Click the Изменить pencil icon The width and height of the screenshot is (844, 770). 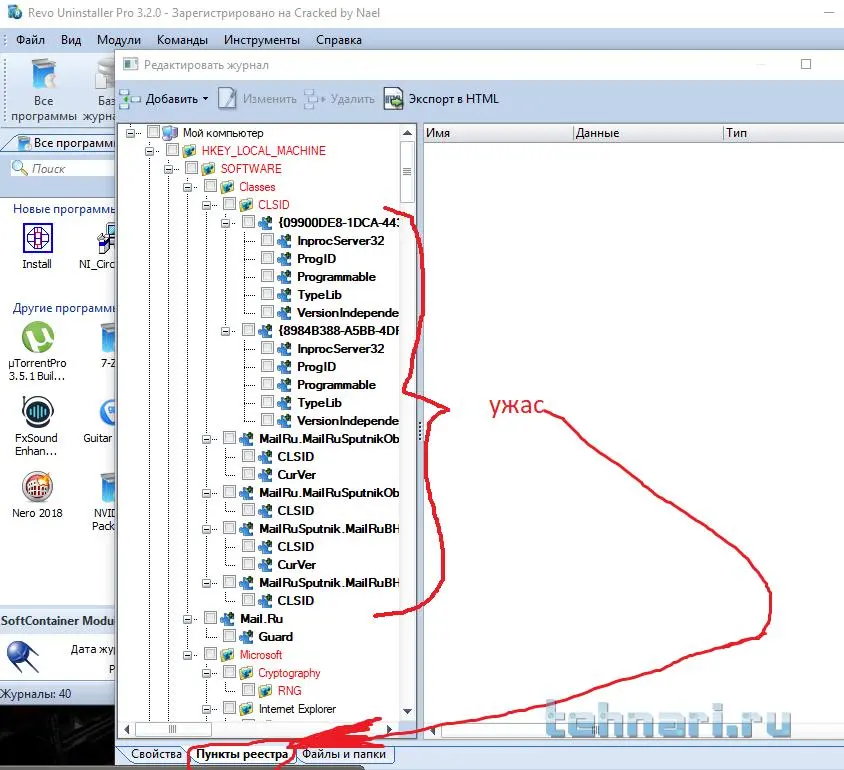click(x=227, y=98)
